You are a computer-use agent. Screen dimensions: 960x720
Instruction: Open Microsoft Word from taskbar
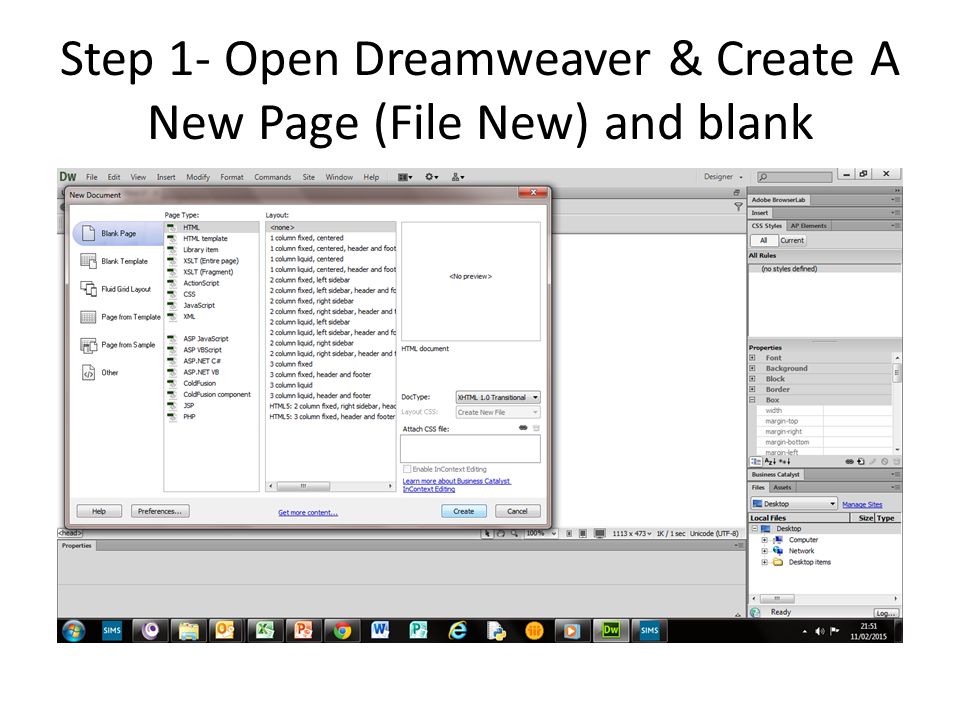(x=380, y=631)
